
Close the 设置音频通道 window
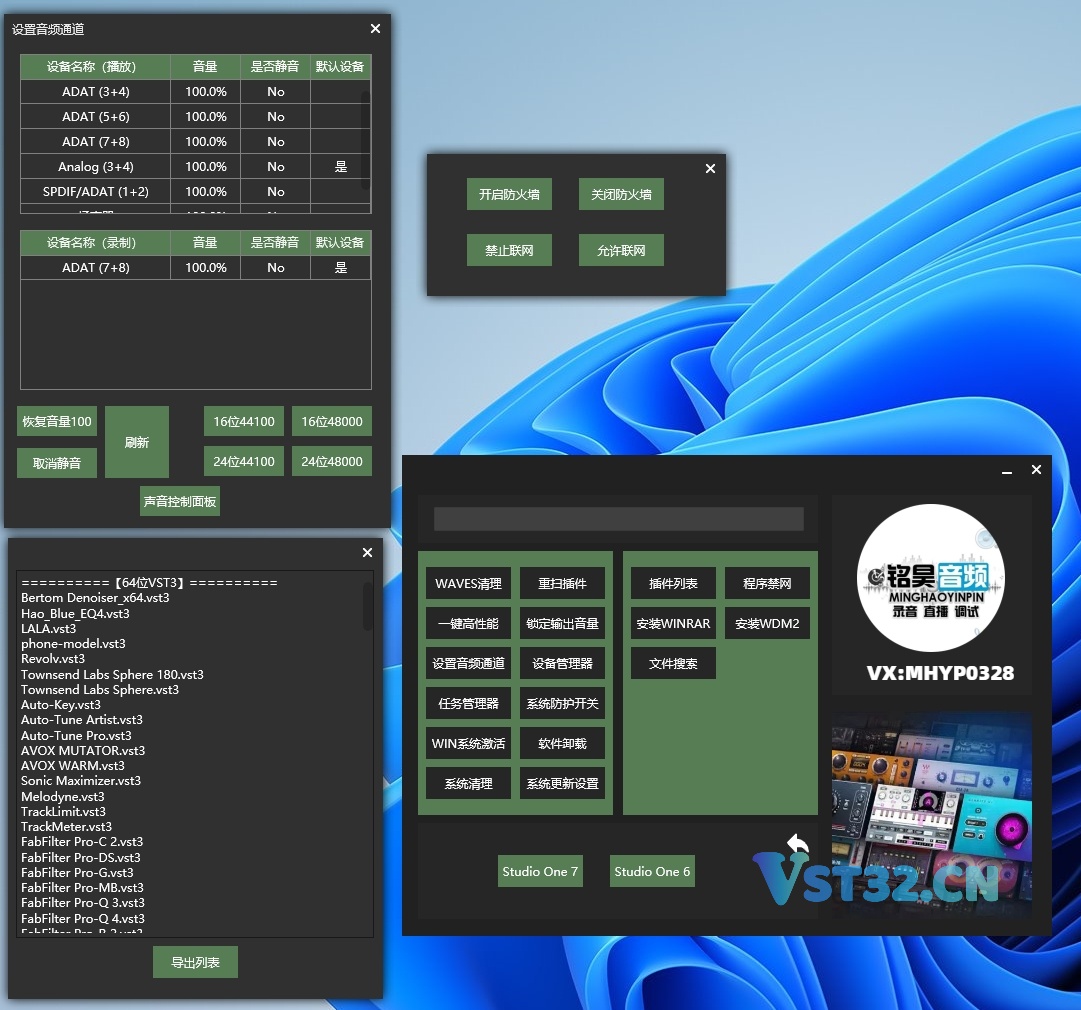[x=375, y=28]
